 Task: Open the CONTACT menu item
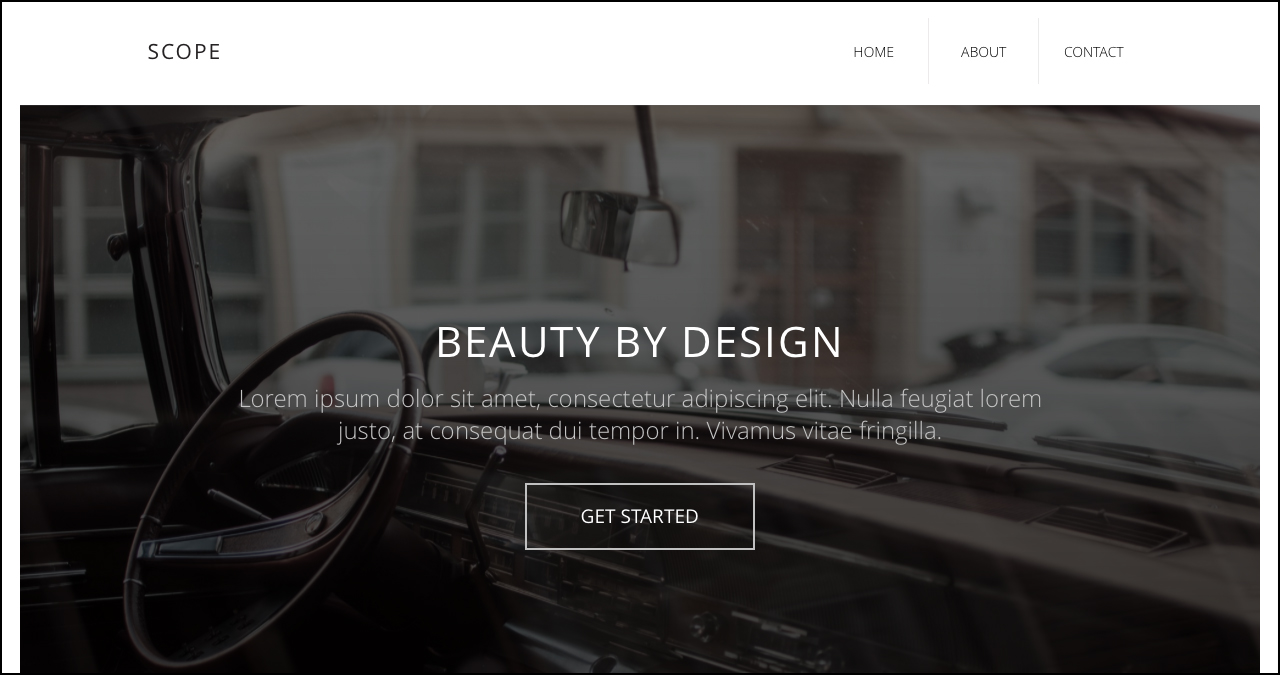tap(1093, 52)
